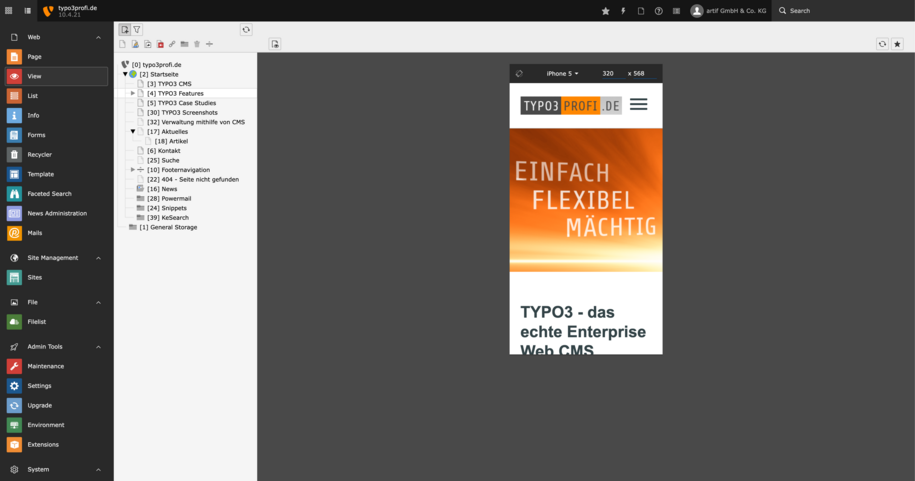Click the page tree filter funnel icon
The width and height of the screenshot is (915, 481).
pos(137,29)
